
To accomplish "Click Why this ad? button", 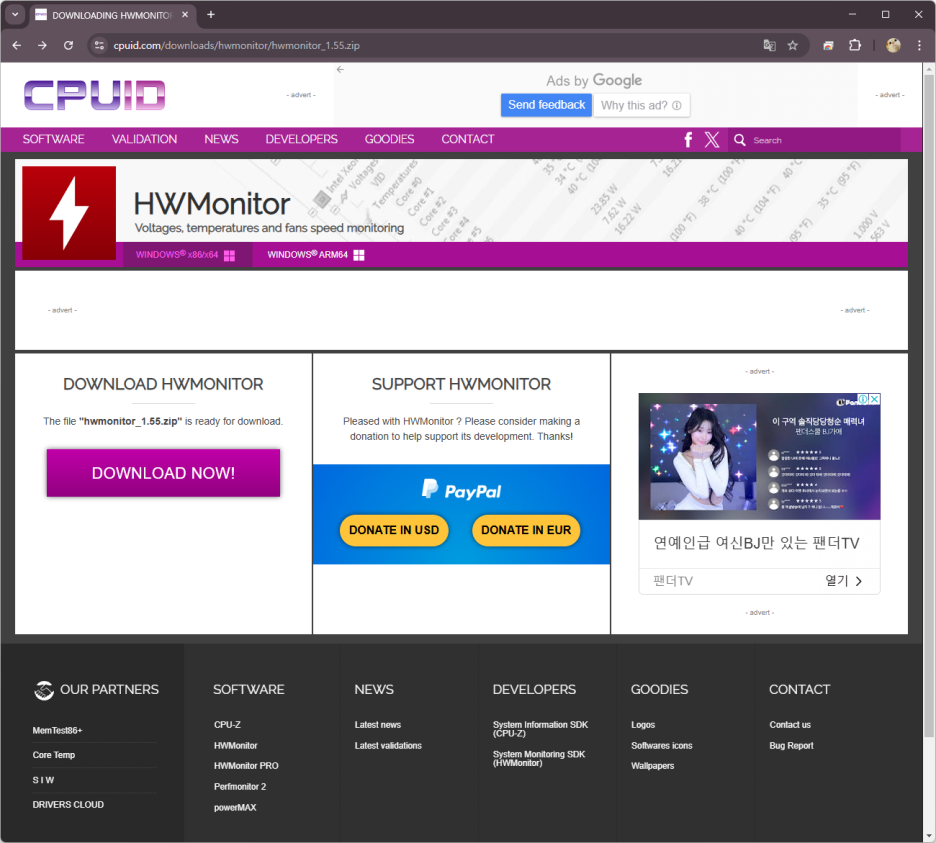I will point(642,105).
